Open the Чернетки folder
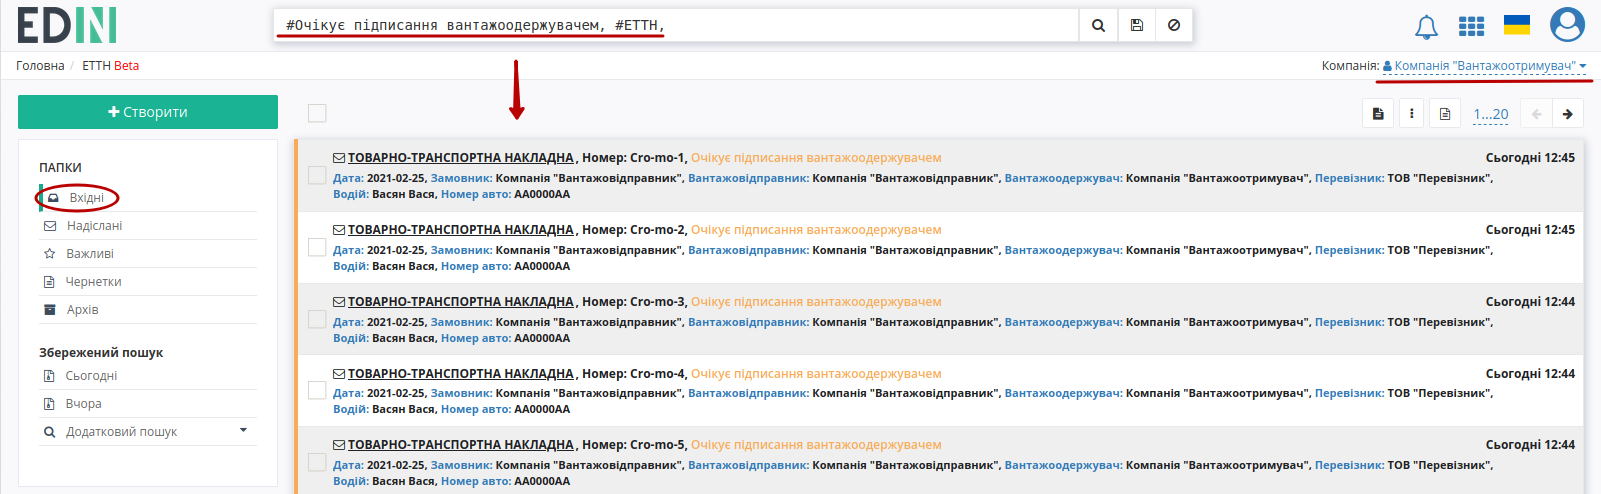 click(x=148, y=282)
